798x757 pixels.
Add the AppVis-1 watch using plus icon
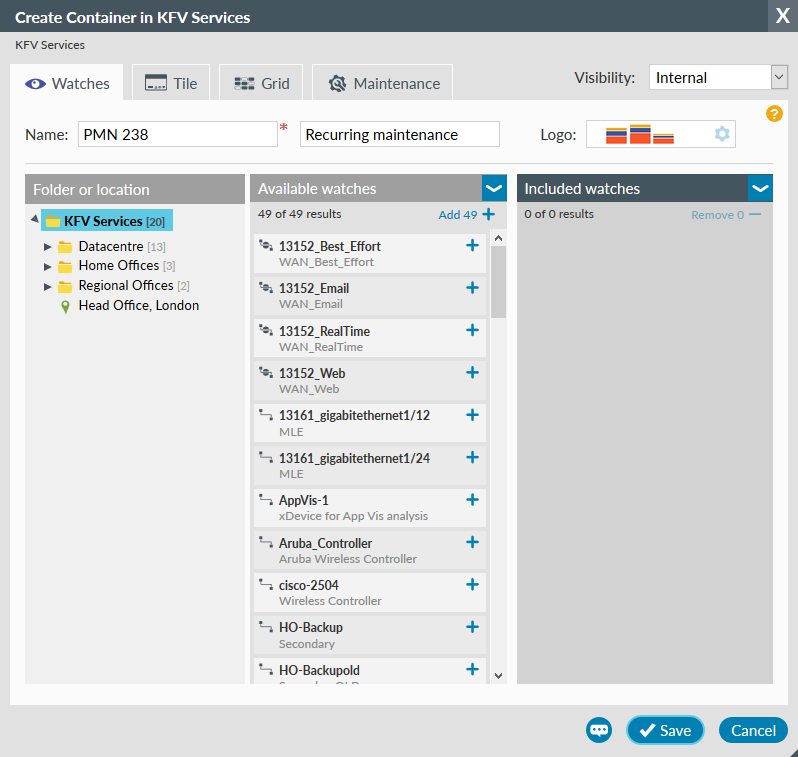(472, 500)
